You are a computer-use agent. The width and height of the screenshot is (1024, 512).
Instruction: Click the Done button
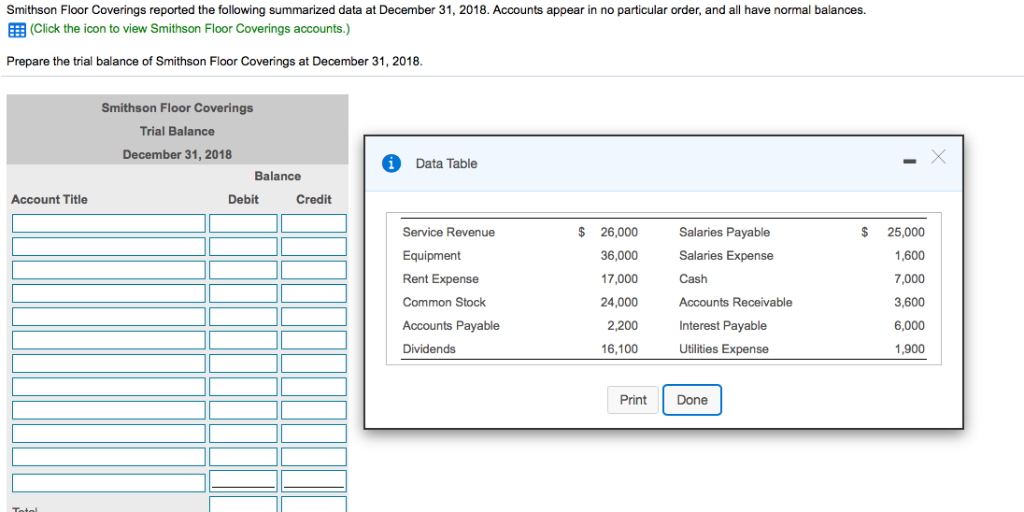point(692,400)
